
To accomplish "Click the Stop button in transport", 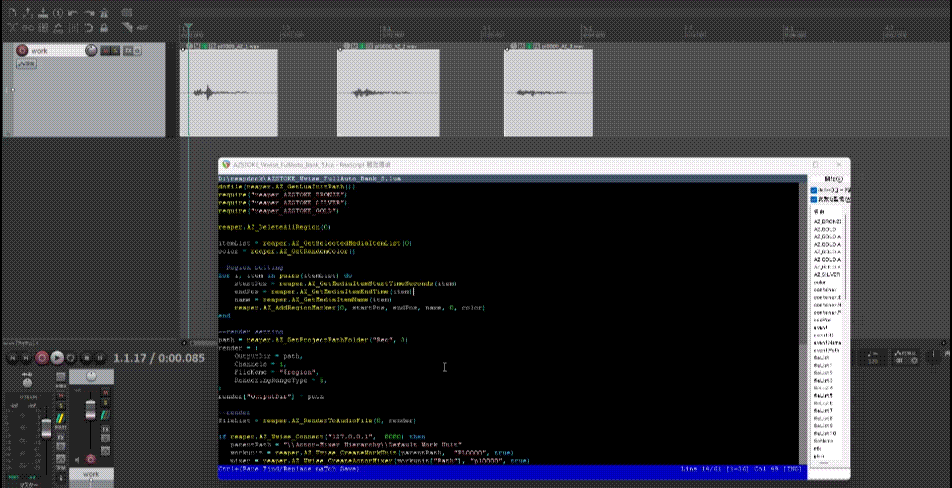I will [87, 357].
